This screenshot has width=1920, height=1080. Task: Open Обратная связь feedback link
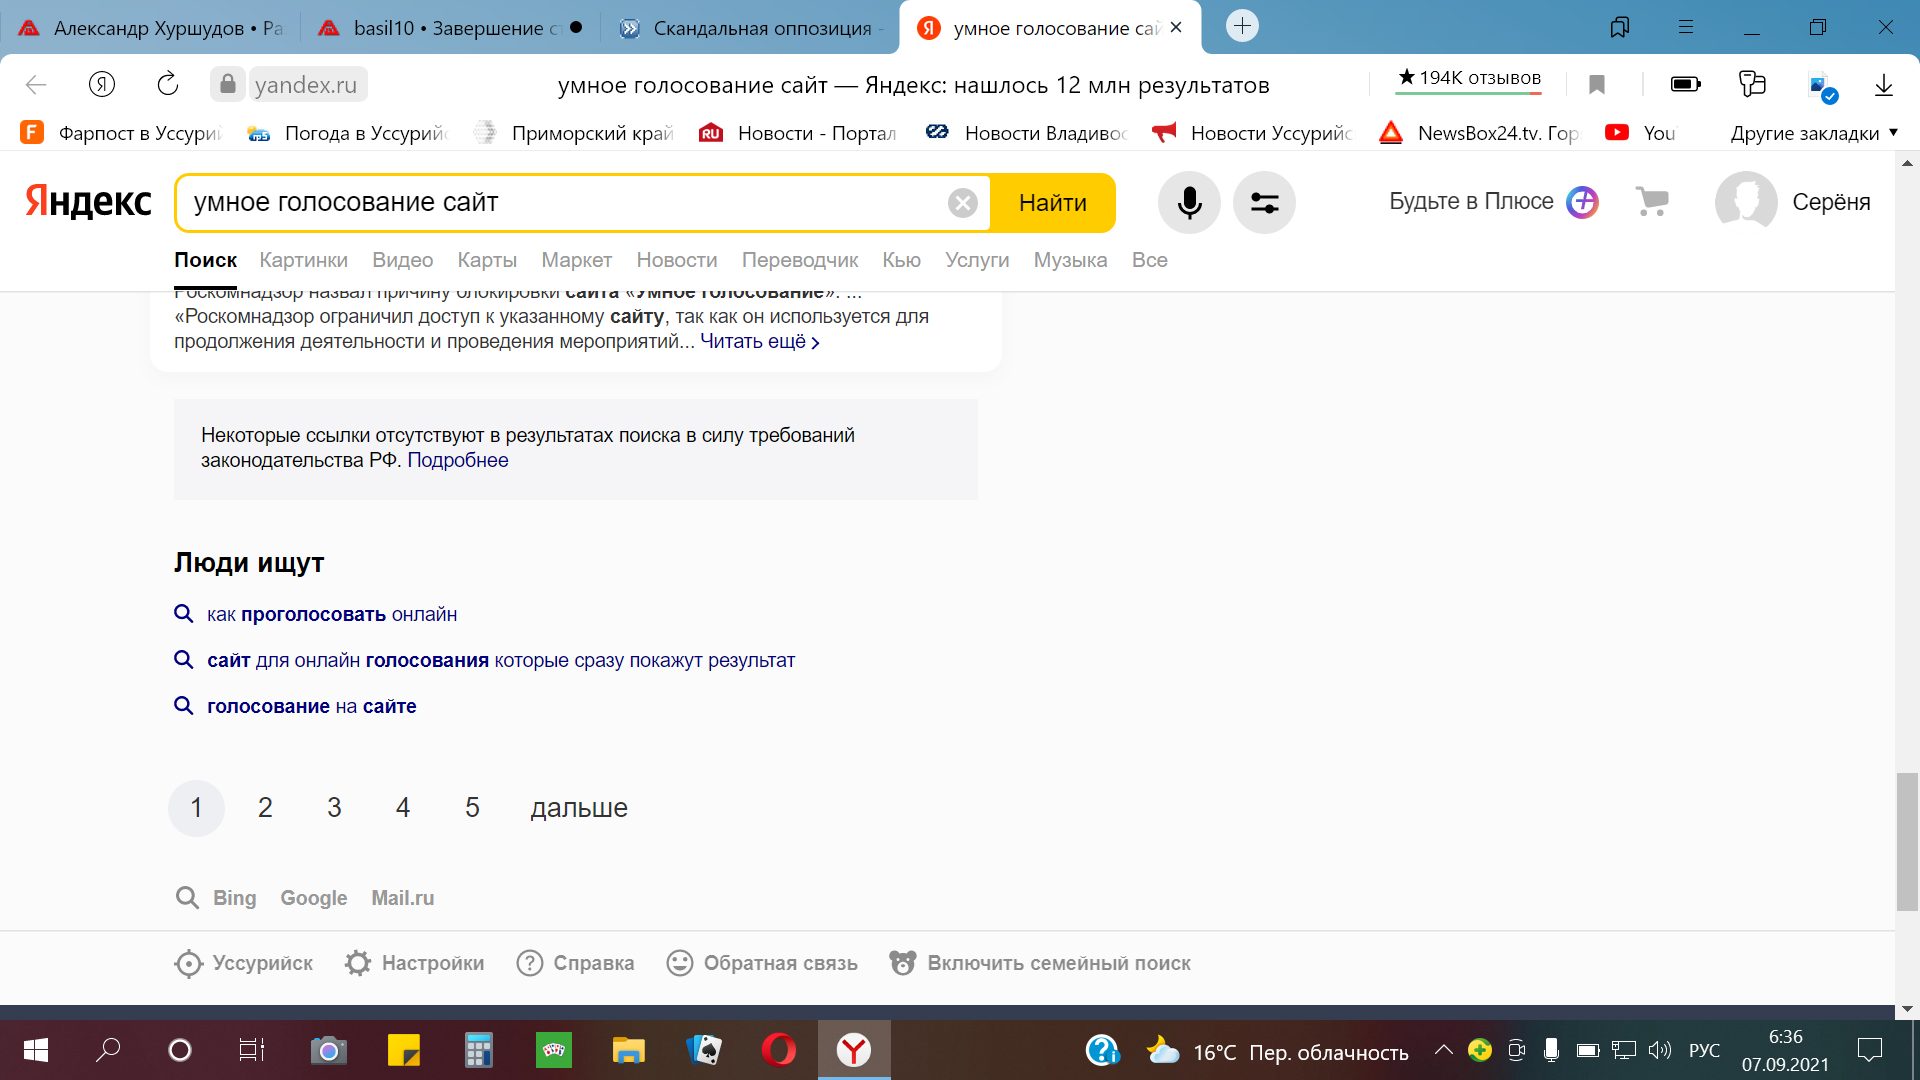click(762, 963)
